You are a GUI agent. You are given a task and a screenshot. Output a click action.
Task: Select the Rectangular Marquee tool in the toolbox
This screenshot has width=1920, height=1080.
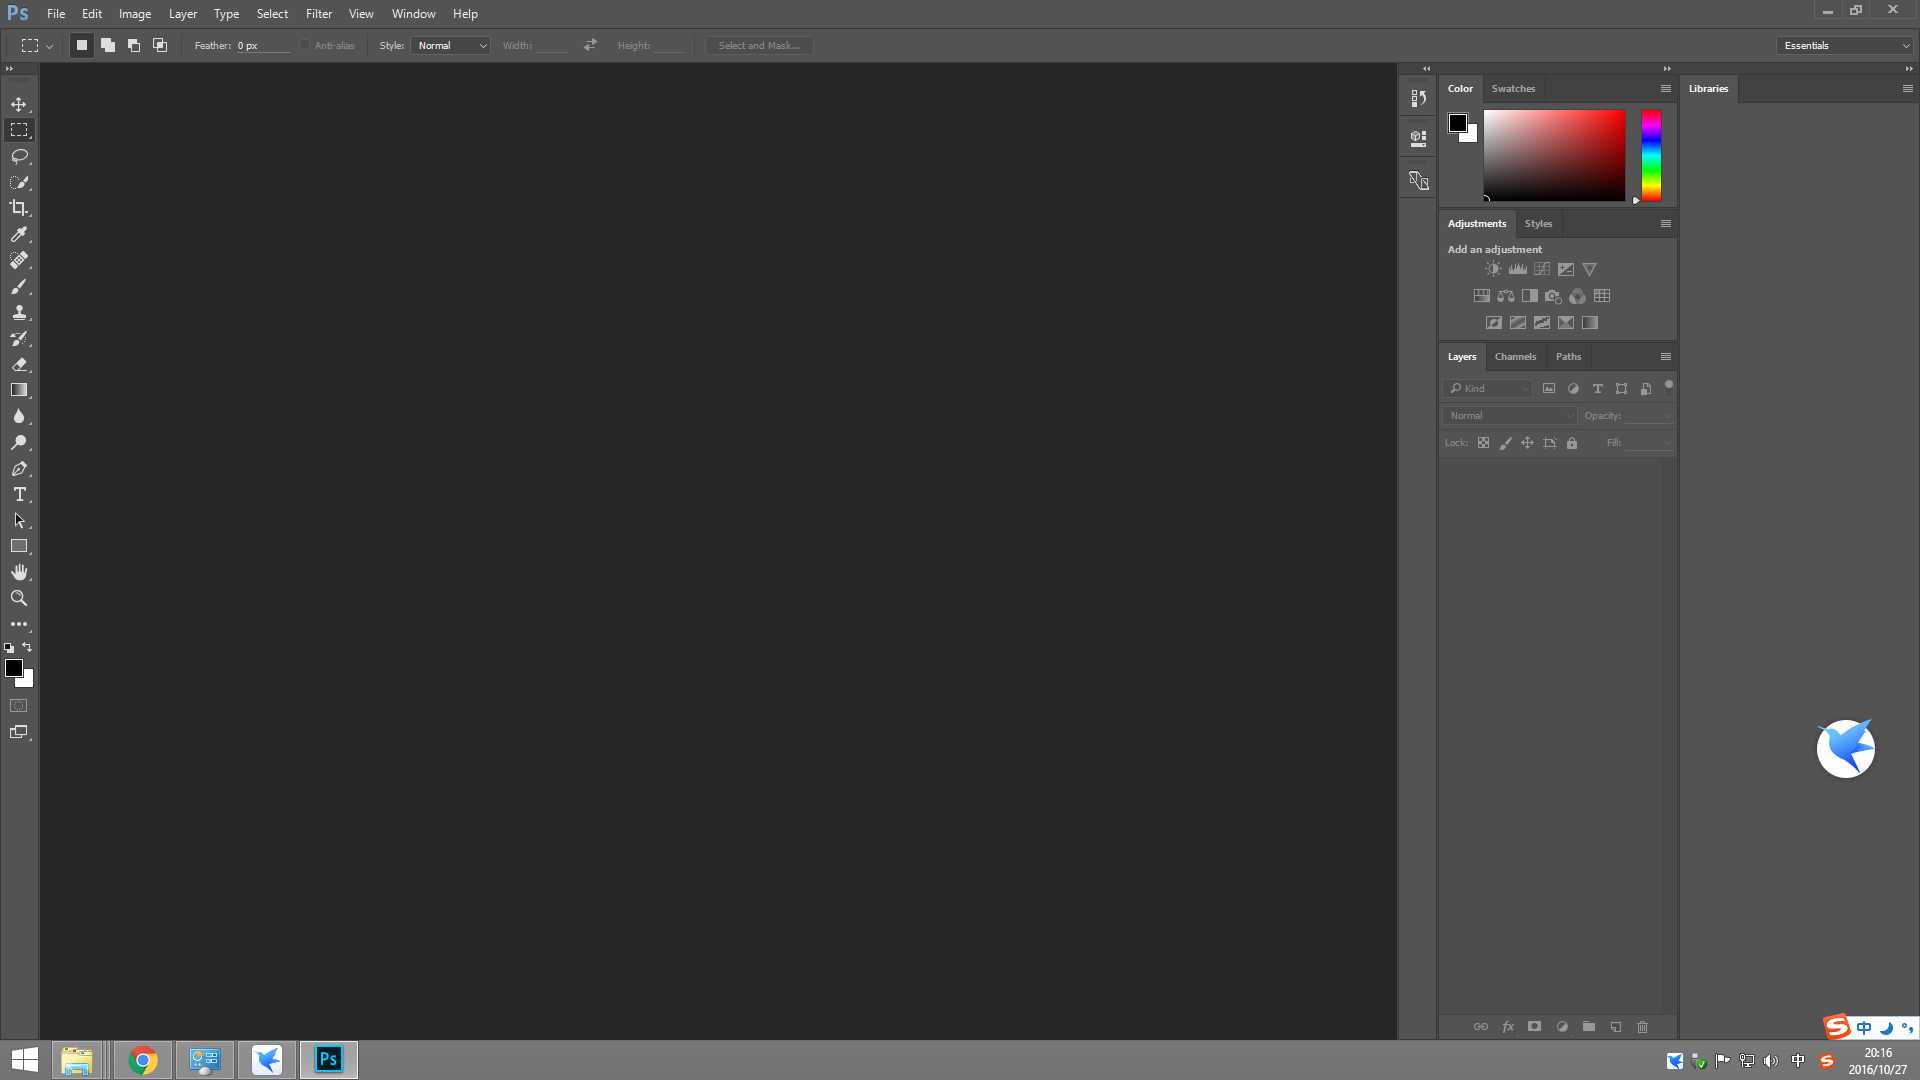tap(19, 130)
